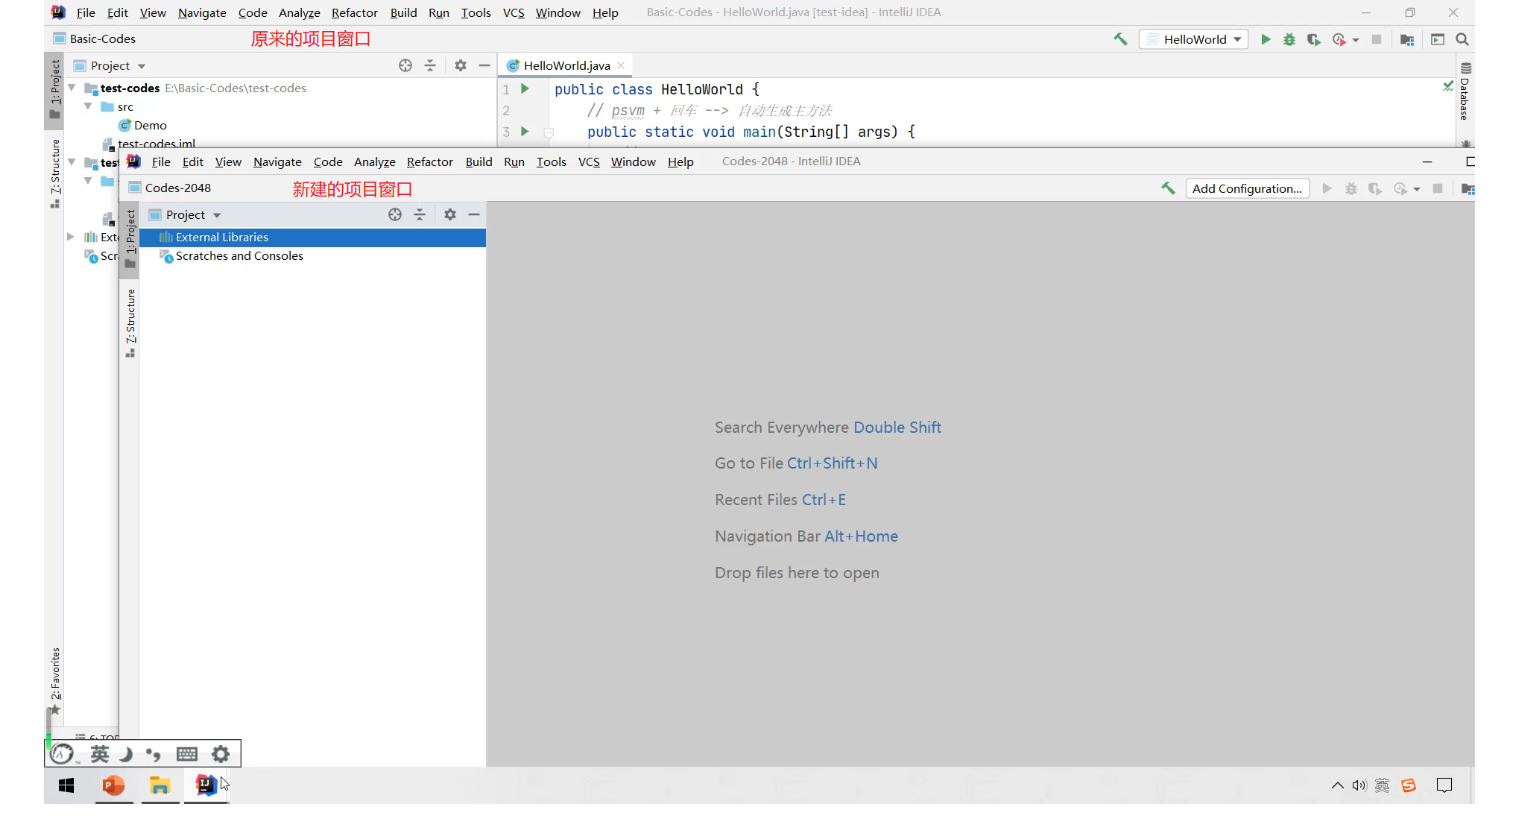Toggle Favorites tool window in Basic-Codes
Screen dimensions: 1540x820
coord(55,682)
